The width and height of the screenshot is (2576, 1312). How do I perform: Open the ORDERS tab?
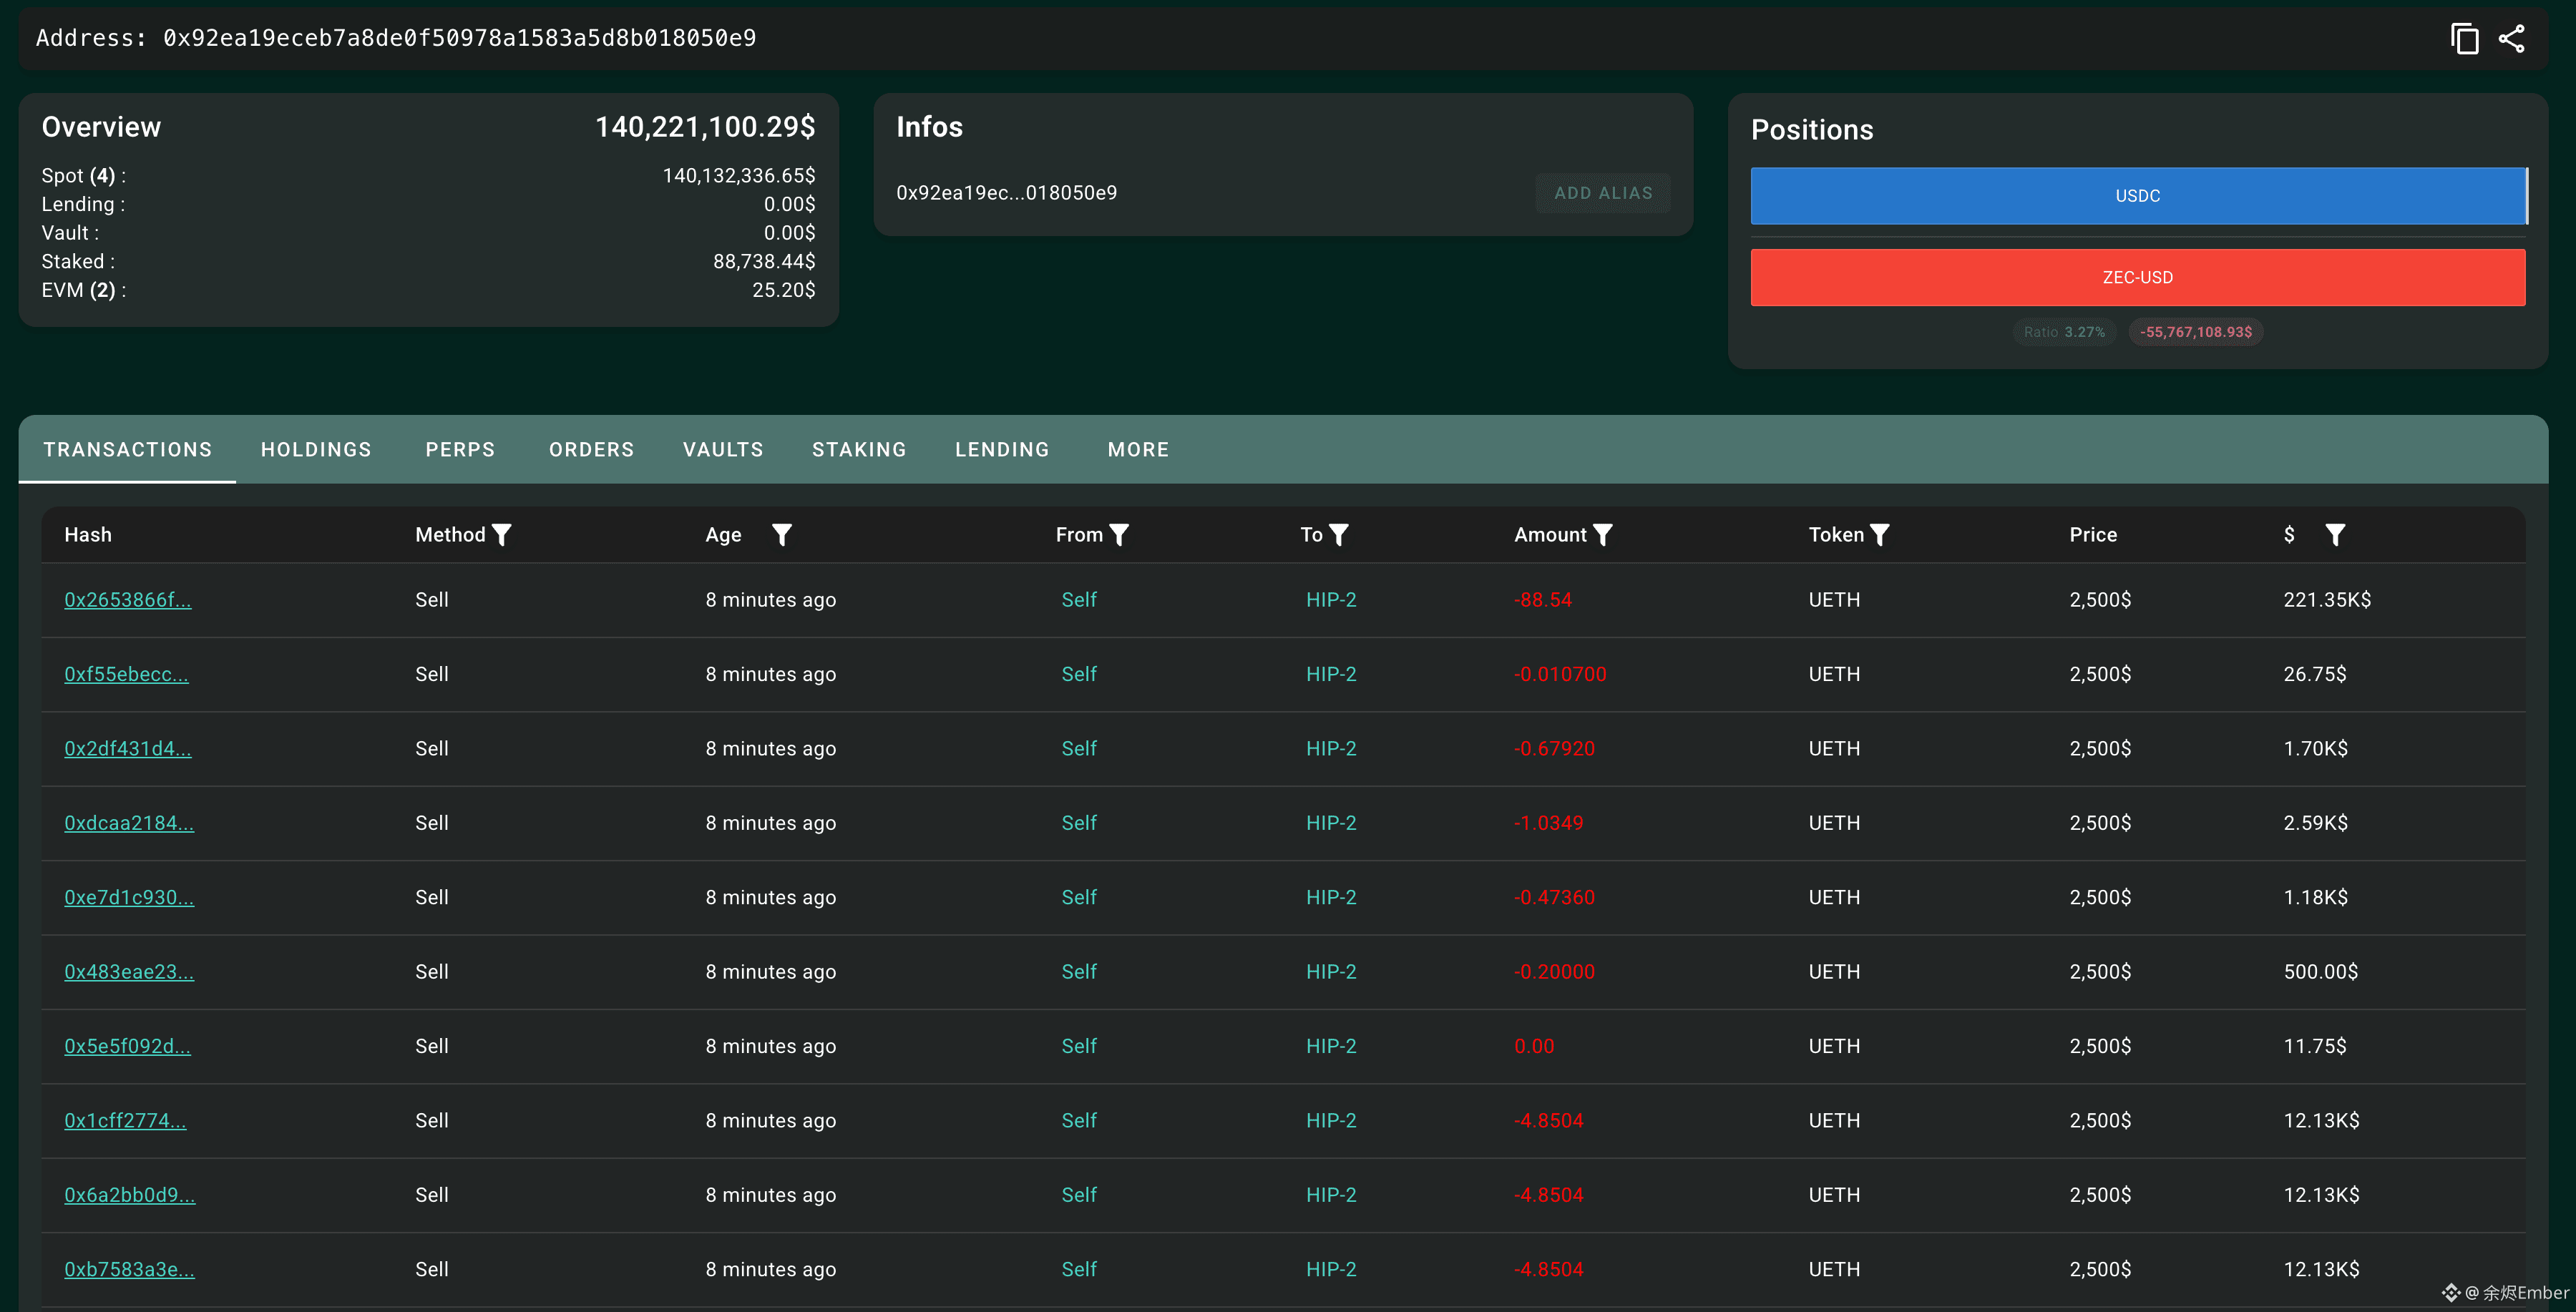click(591, 450)
